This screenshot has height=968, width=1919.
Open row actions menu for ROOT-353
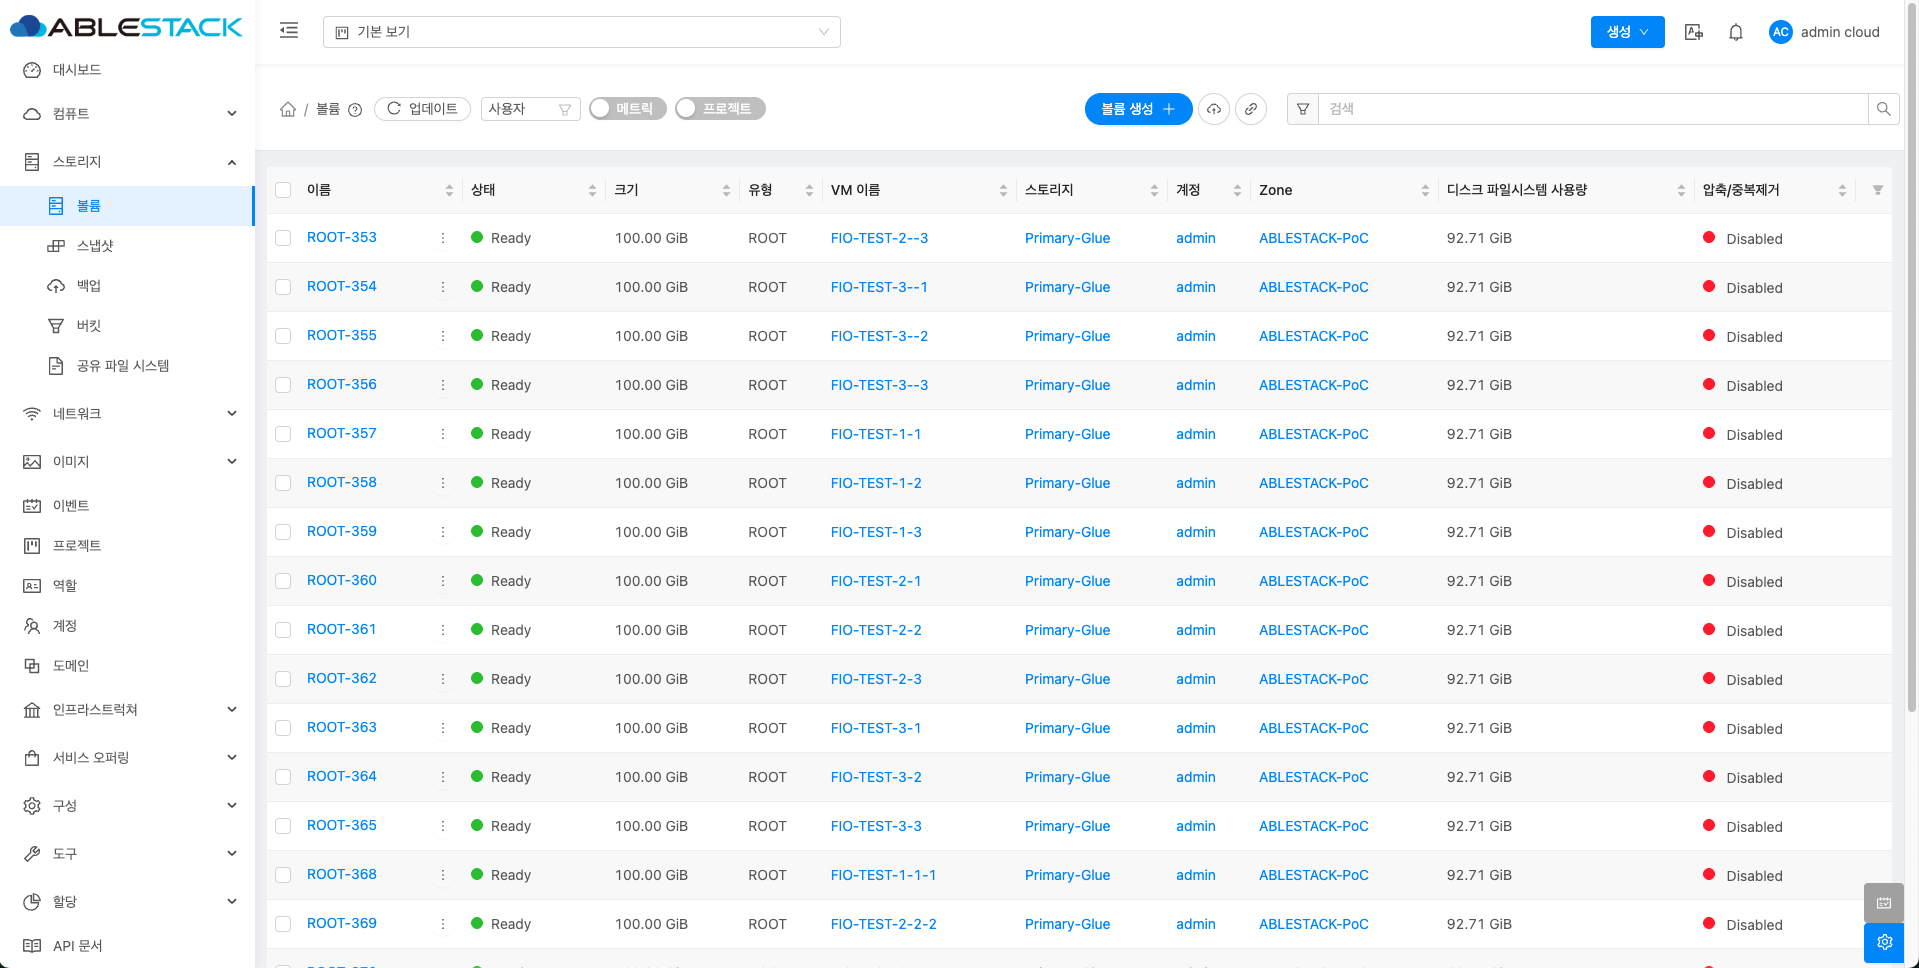[443, 238]
